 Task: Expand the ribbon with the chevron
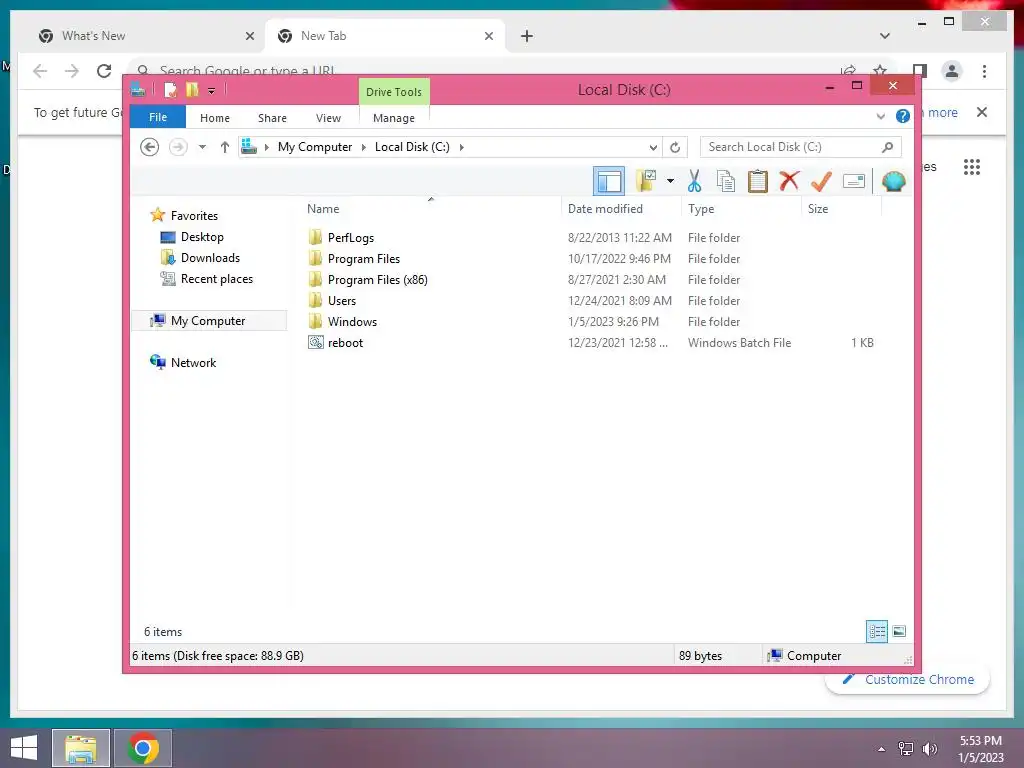click(880, 116)
